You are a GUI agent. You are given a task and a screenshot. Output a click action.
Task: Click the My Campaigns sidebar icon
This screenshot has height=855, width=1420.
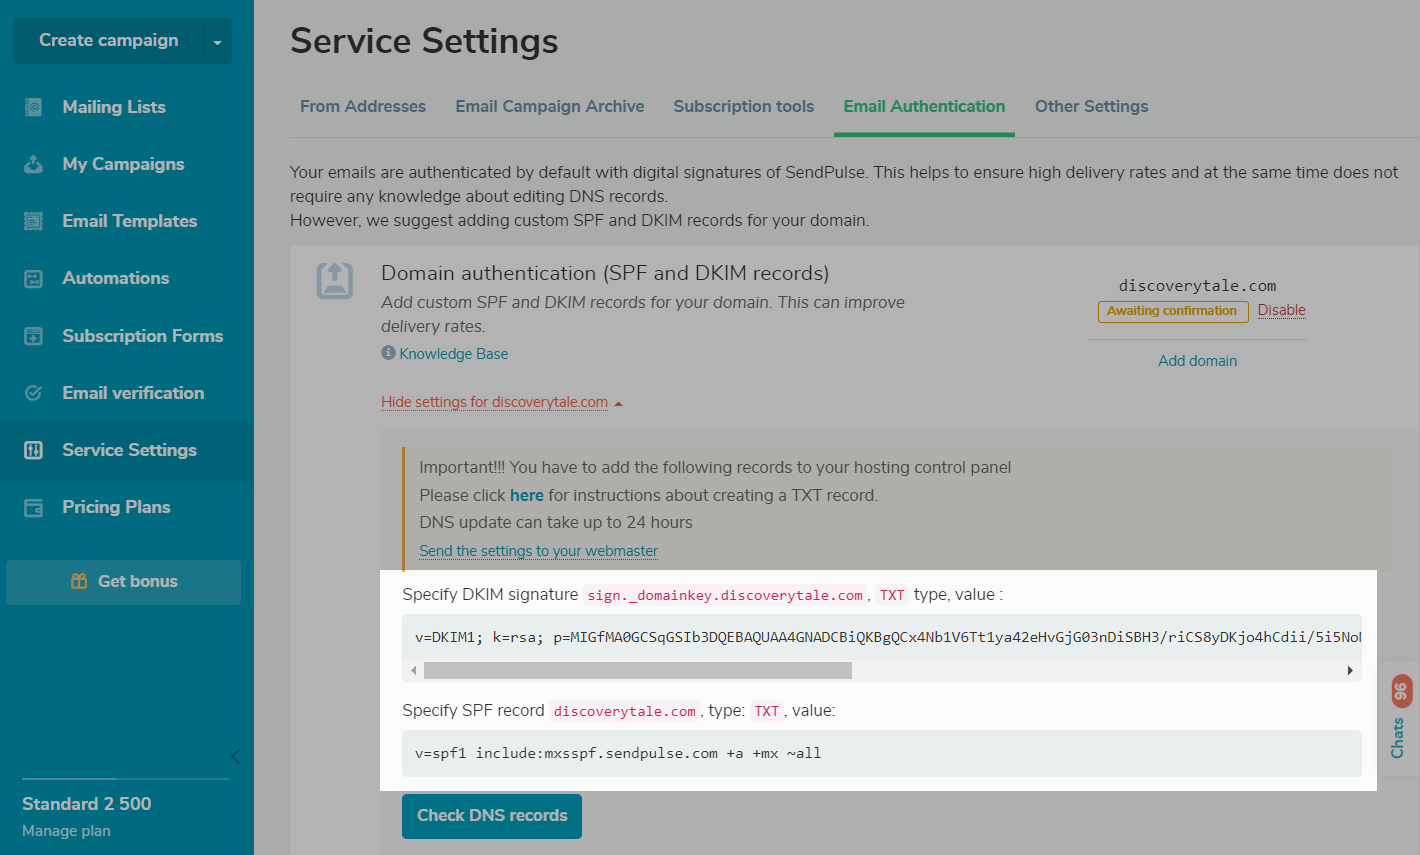tap(33, 164)
